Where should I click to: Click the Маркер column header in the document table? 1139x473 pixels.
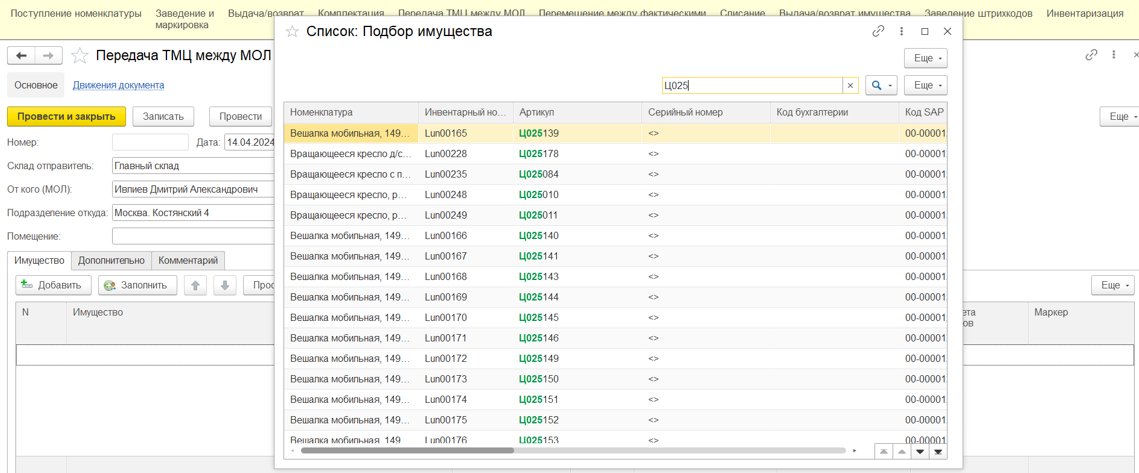point(1081,322)
